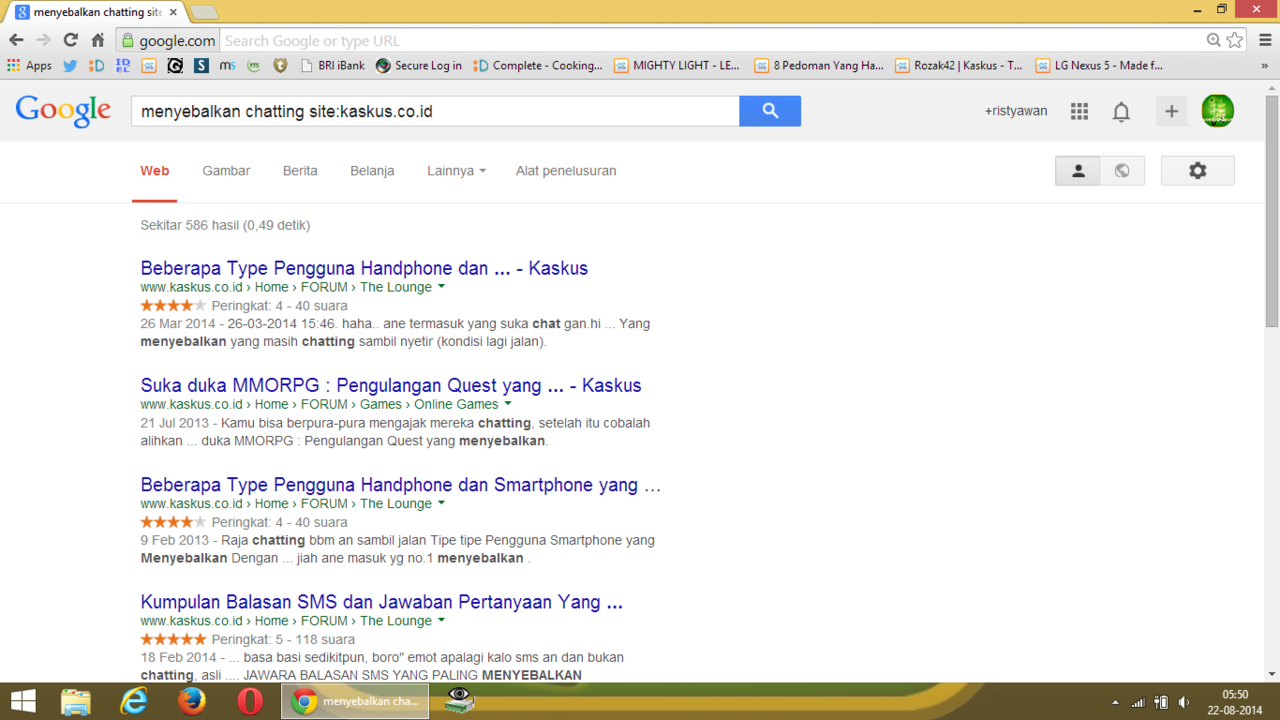Image resolution: width=1280 pixels, height=720 pixels.
Task: Select the menyebalkan chatting browser tab
Action: [96, 12]
